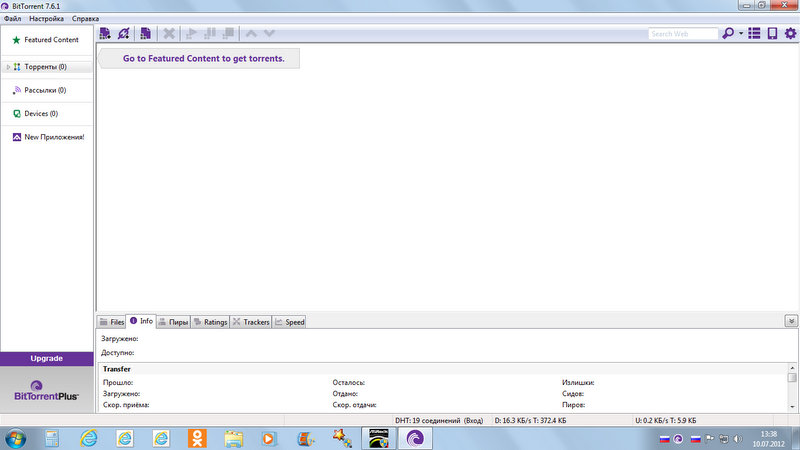Switch to the Speed tab
The width and height of the screenshot is (800, 450).
289,322
